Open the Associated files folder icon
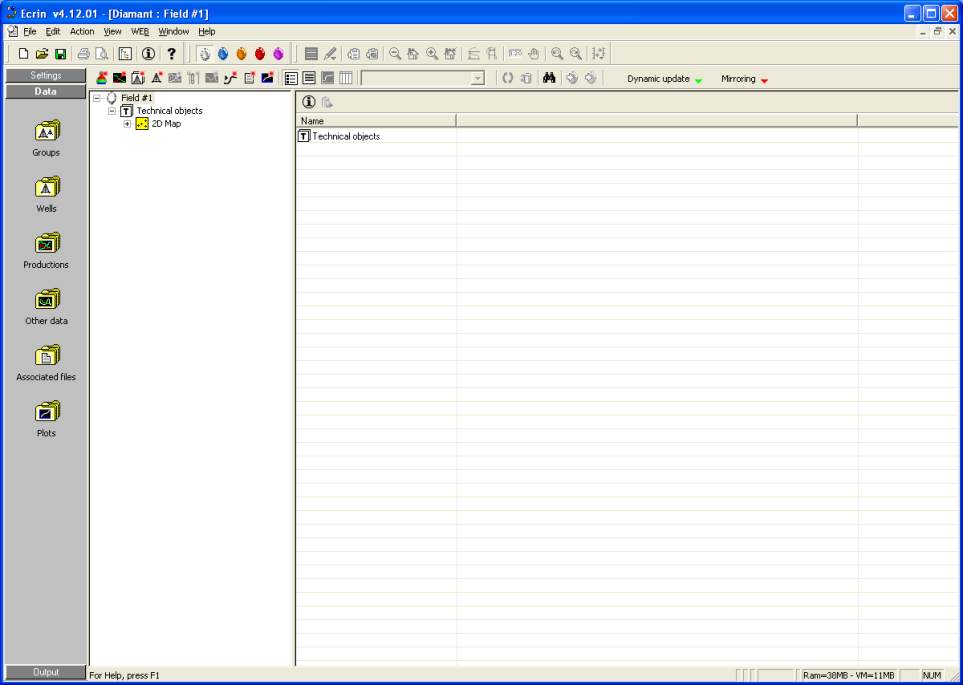963x685 pixels. tap(46, 355)
